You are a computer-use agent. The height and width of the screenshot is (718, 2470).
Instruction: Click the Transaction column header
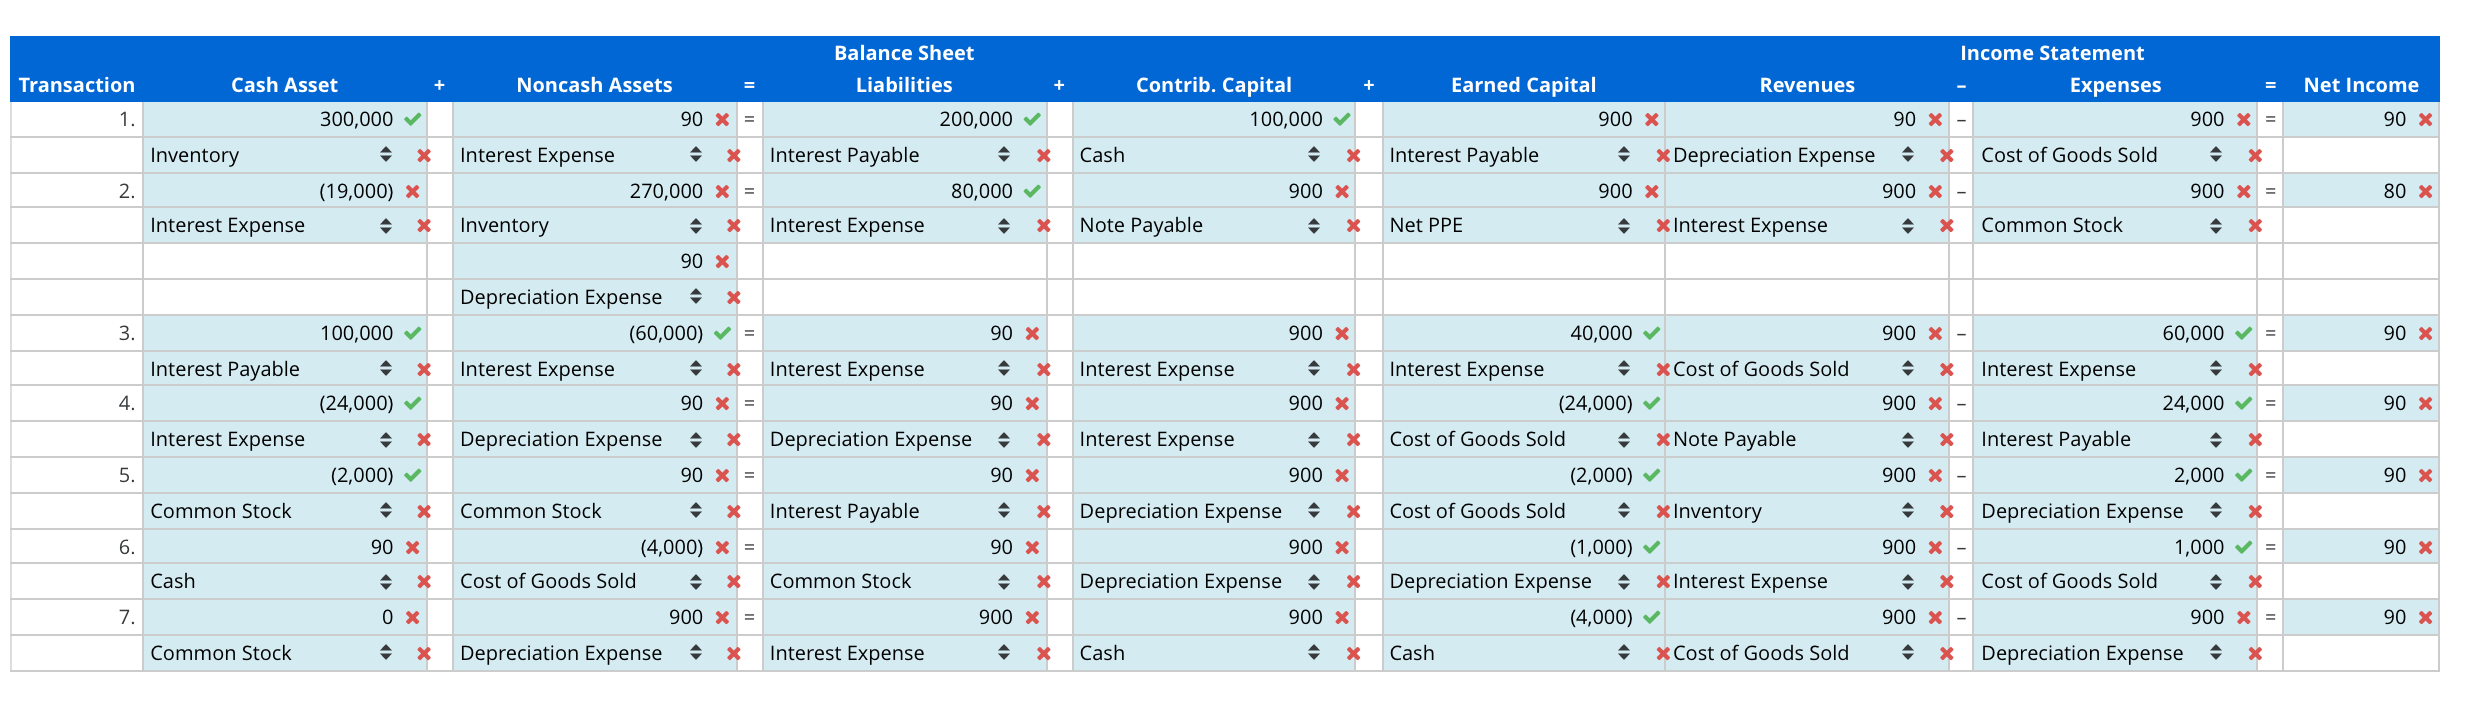pos(77,85)
